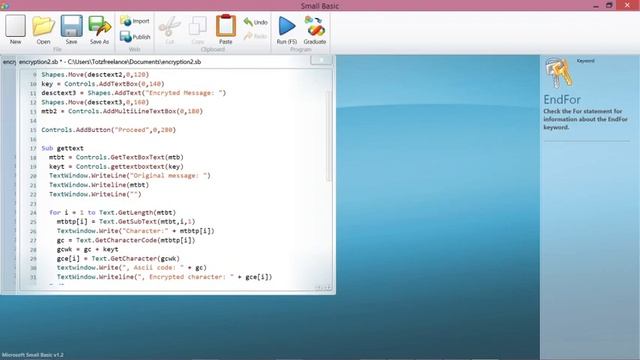Click line 'keyt = Controls.gettextboxtext(key)'
This screenshot has width=640, height=360.
(116, 167)
